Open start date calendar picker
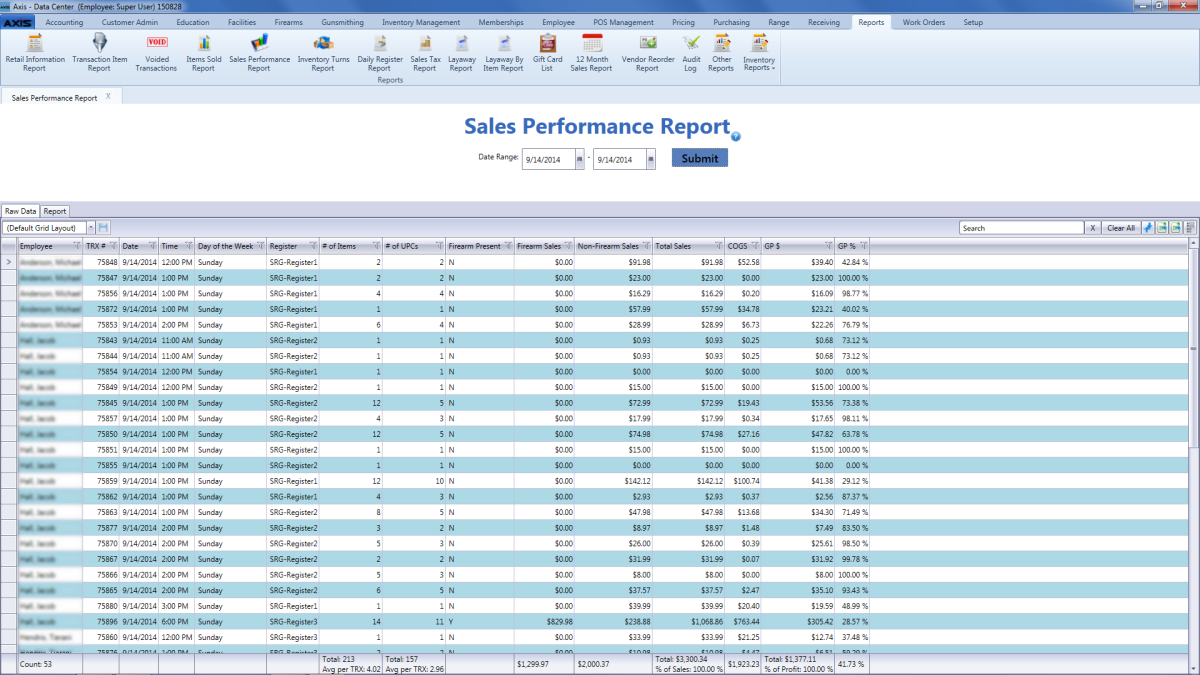Screen dimensions: 1200x675 click(x=580, y=158)
